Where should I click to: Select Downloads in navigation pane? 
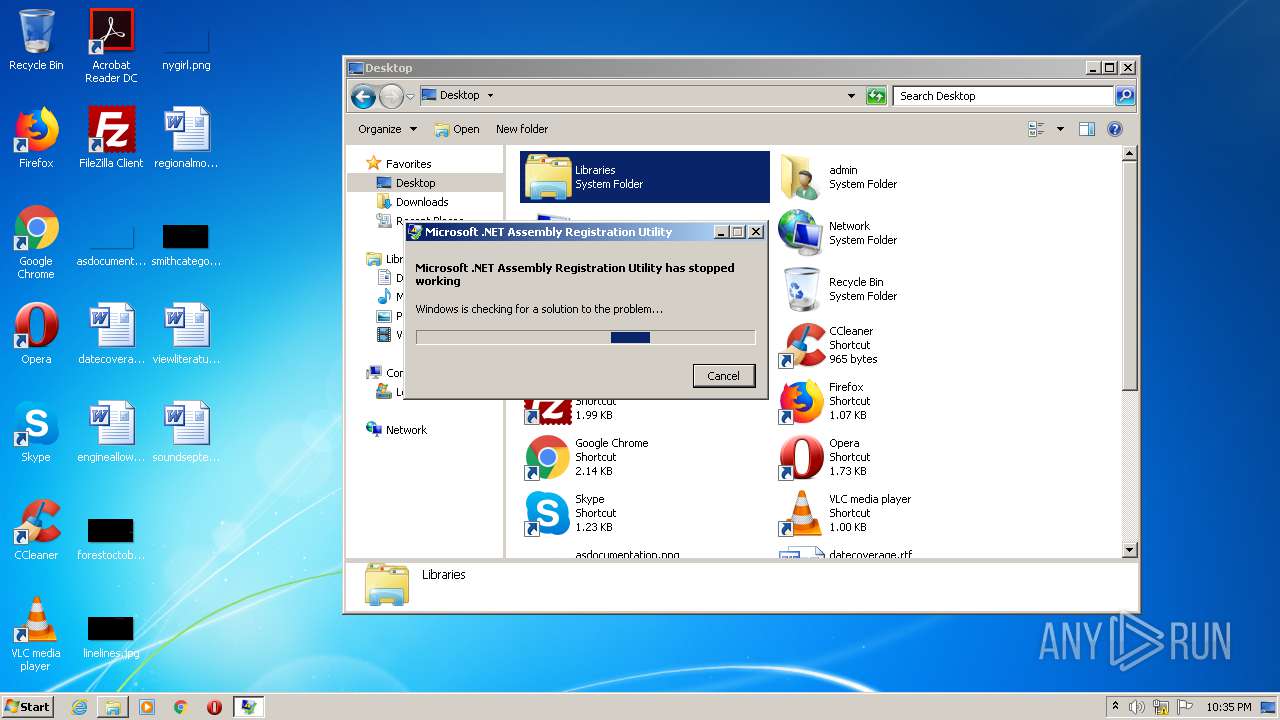click(x=421, y=202)
